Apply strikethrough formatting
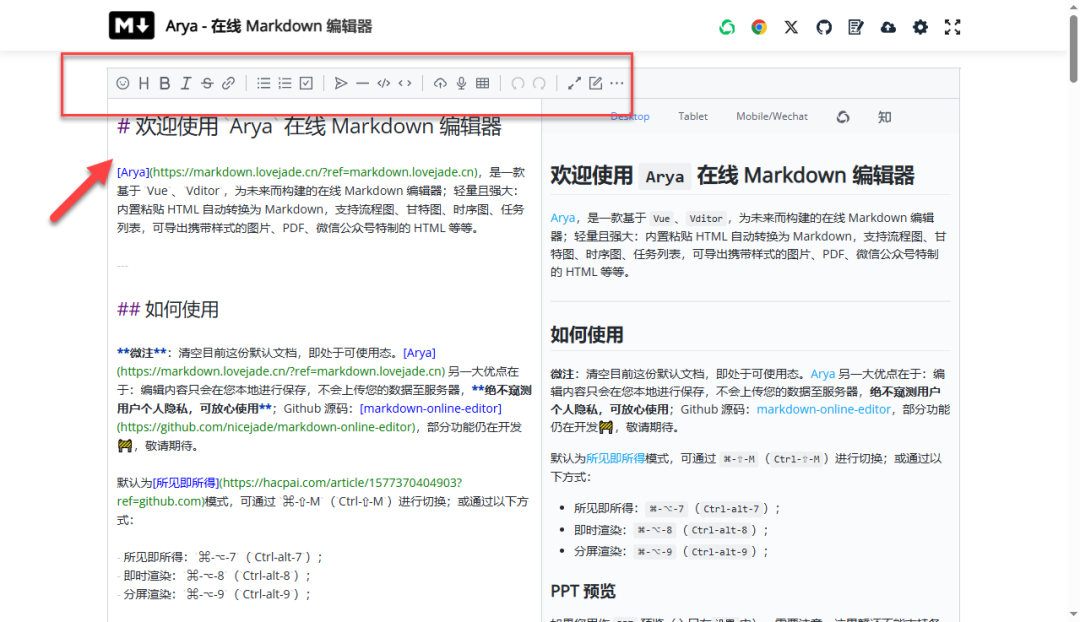The height and width of the screenshot is (622, 1080). click(x=207, y=83)
